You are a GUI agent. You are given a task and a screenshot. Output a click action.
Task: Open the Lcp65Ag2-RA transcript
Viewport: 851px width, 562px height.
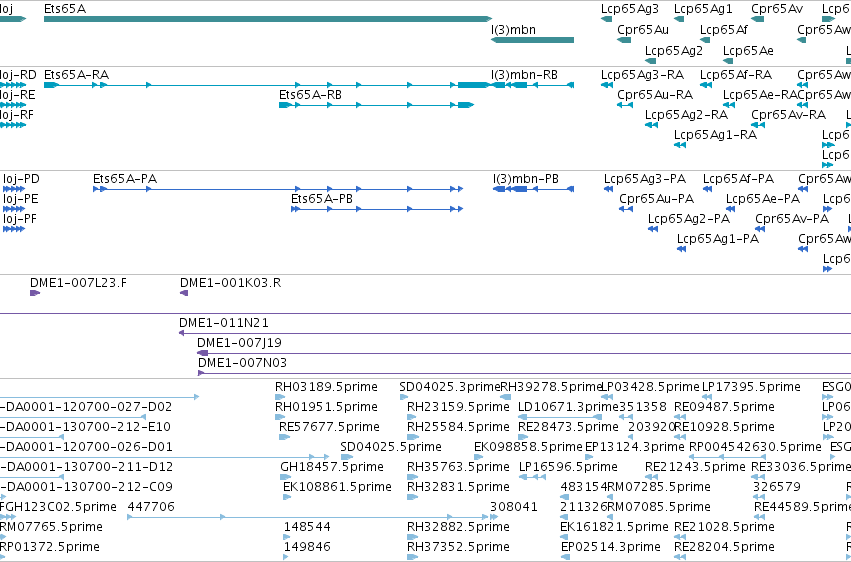(x=651, y=125)
